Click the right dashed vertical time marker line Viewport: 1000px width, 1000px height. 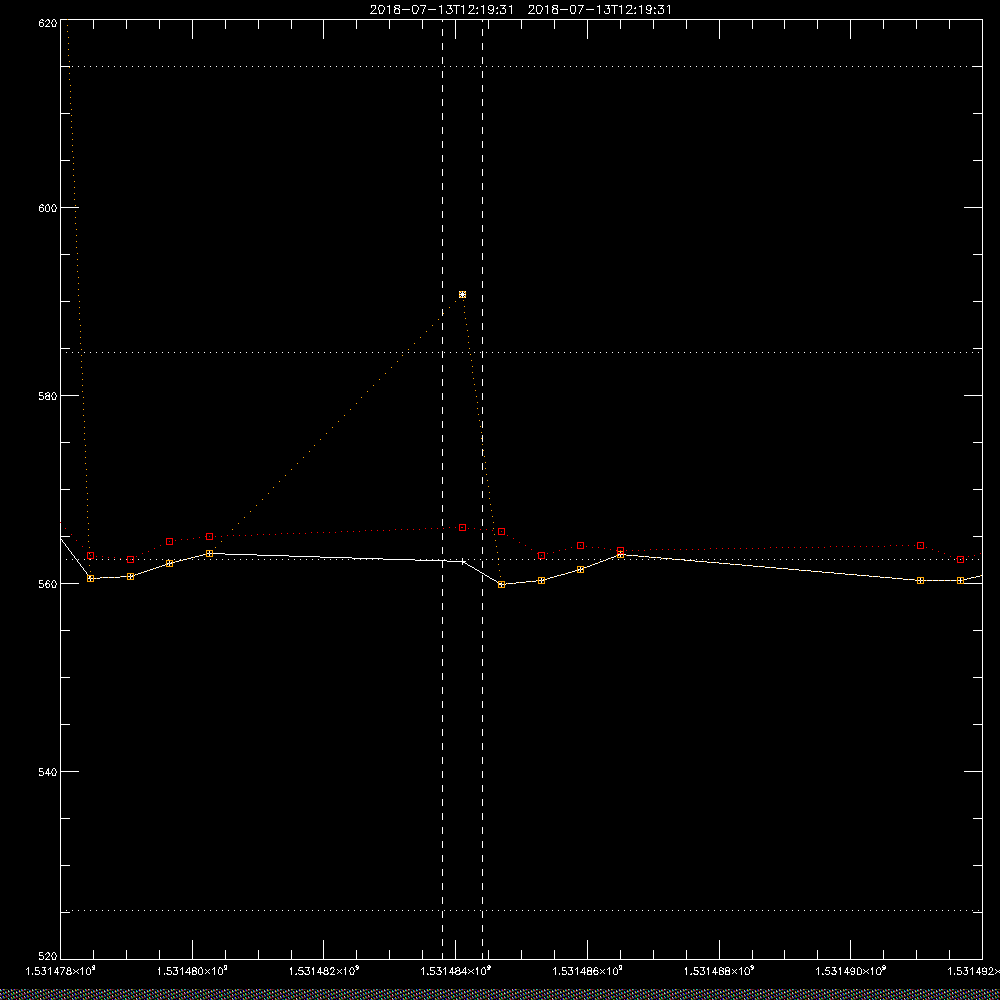tap(482, 489)
